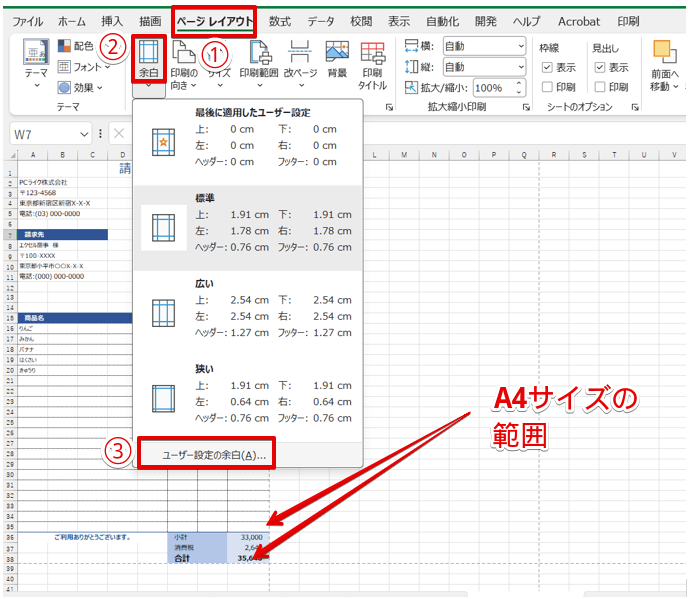Click the 背景 background icon
Screen dimensions: 688x599
click(x=337, y=52)
